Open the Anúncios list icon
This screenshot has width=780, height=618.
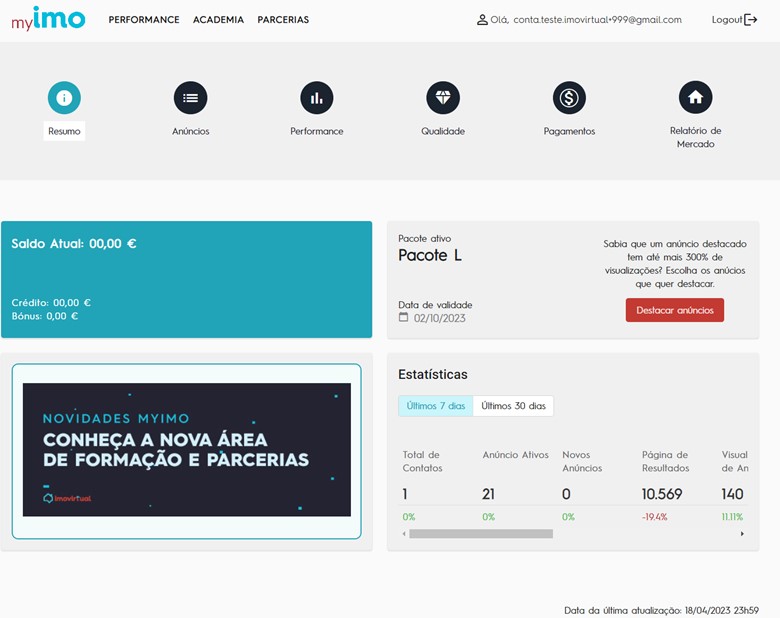[190, 98]
